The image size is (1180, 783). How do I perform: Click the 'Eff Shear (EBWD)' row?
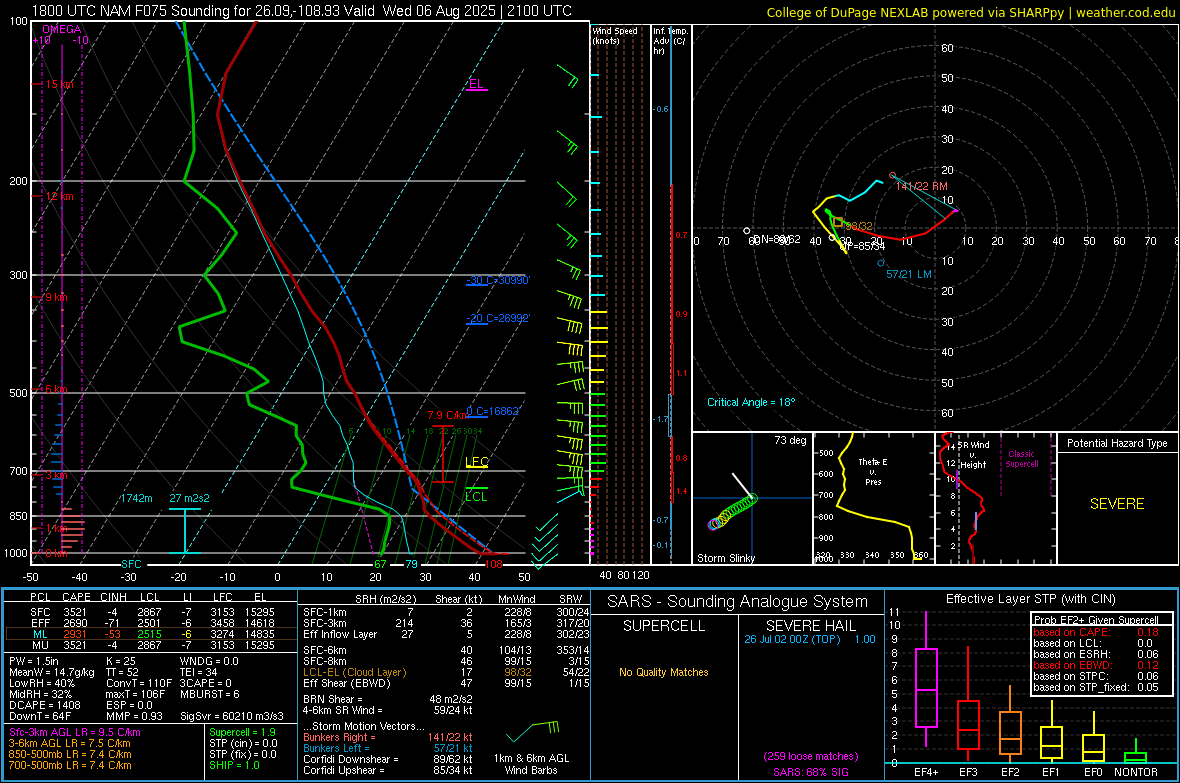[x=446, y=684]
